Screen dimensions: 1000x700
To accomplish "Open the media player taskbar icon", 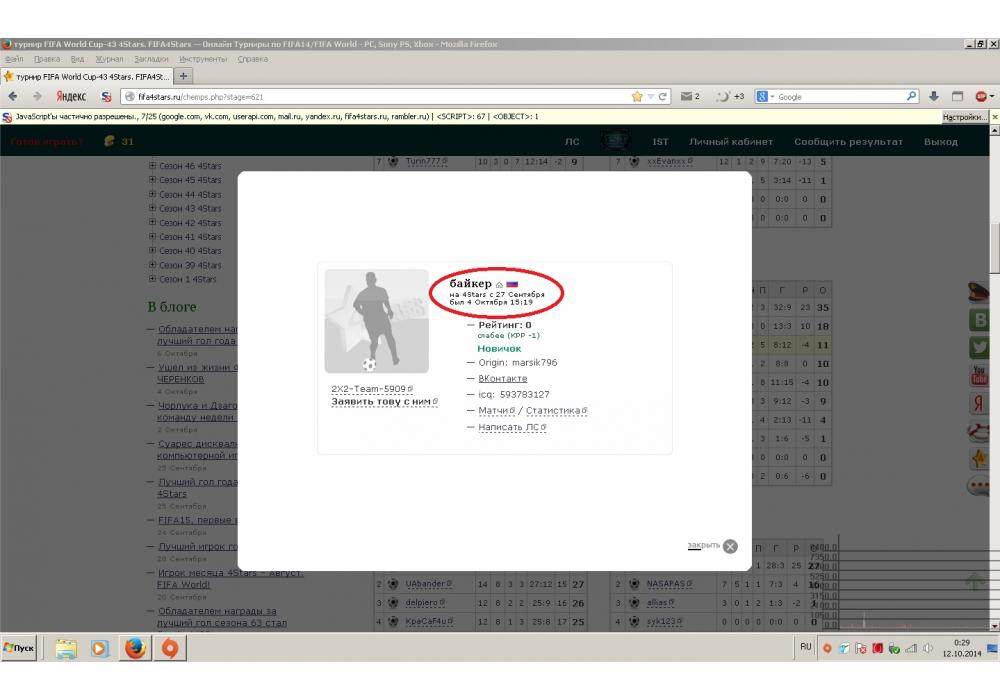I will pos(100,648).
